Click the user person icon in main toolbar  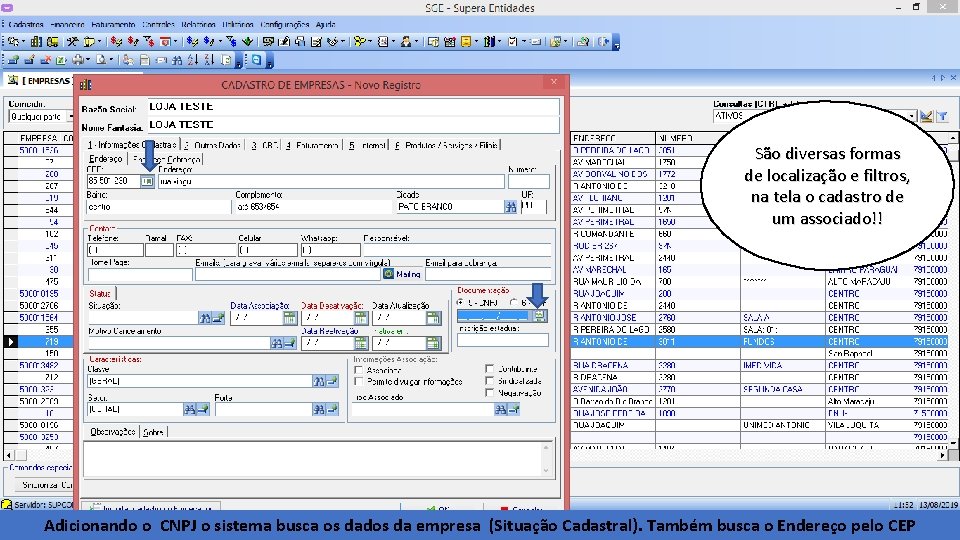(405, 42)
